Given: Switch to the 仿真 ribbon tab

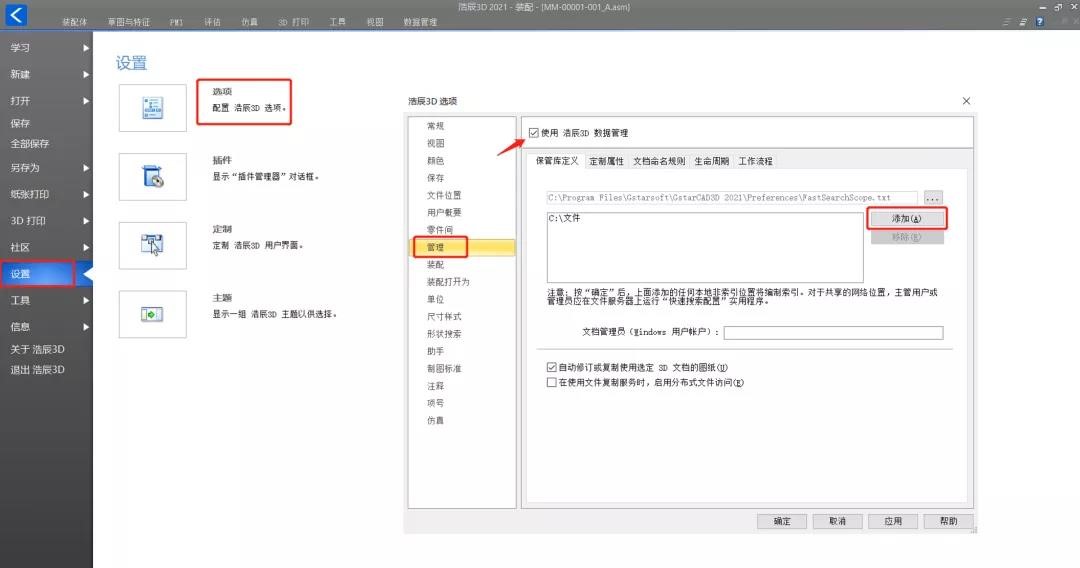Looking at the screenshot, I should click(249, 22).
